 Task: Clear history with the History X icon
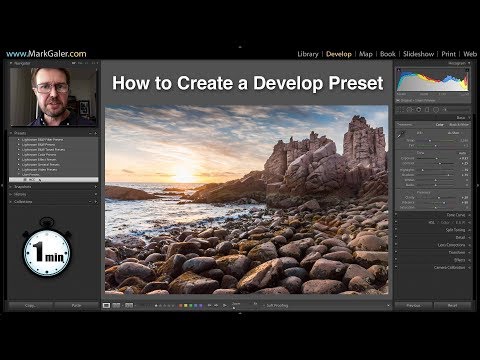point(96,194)
